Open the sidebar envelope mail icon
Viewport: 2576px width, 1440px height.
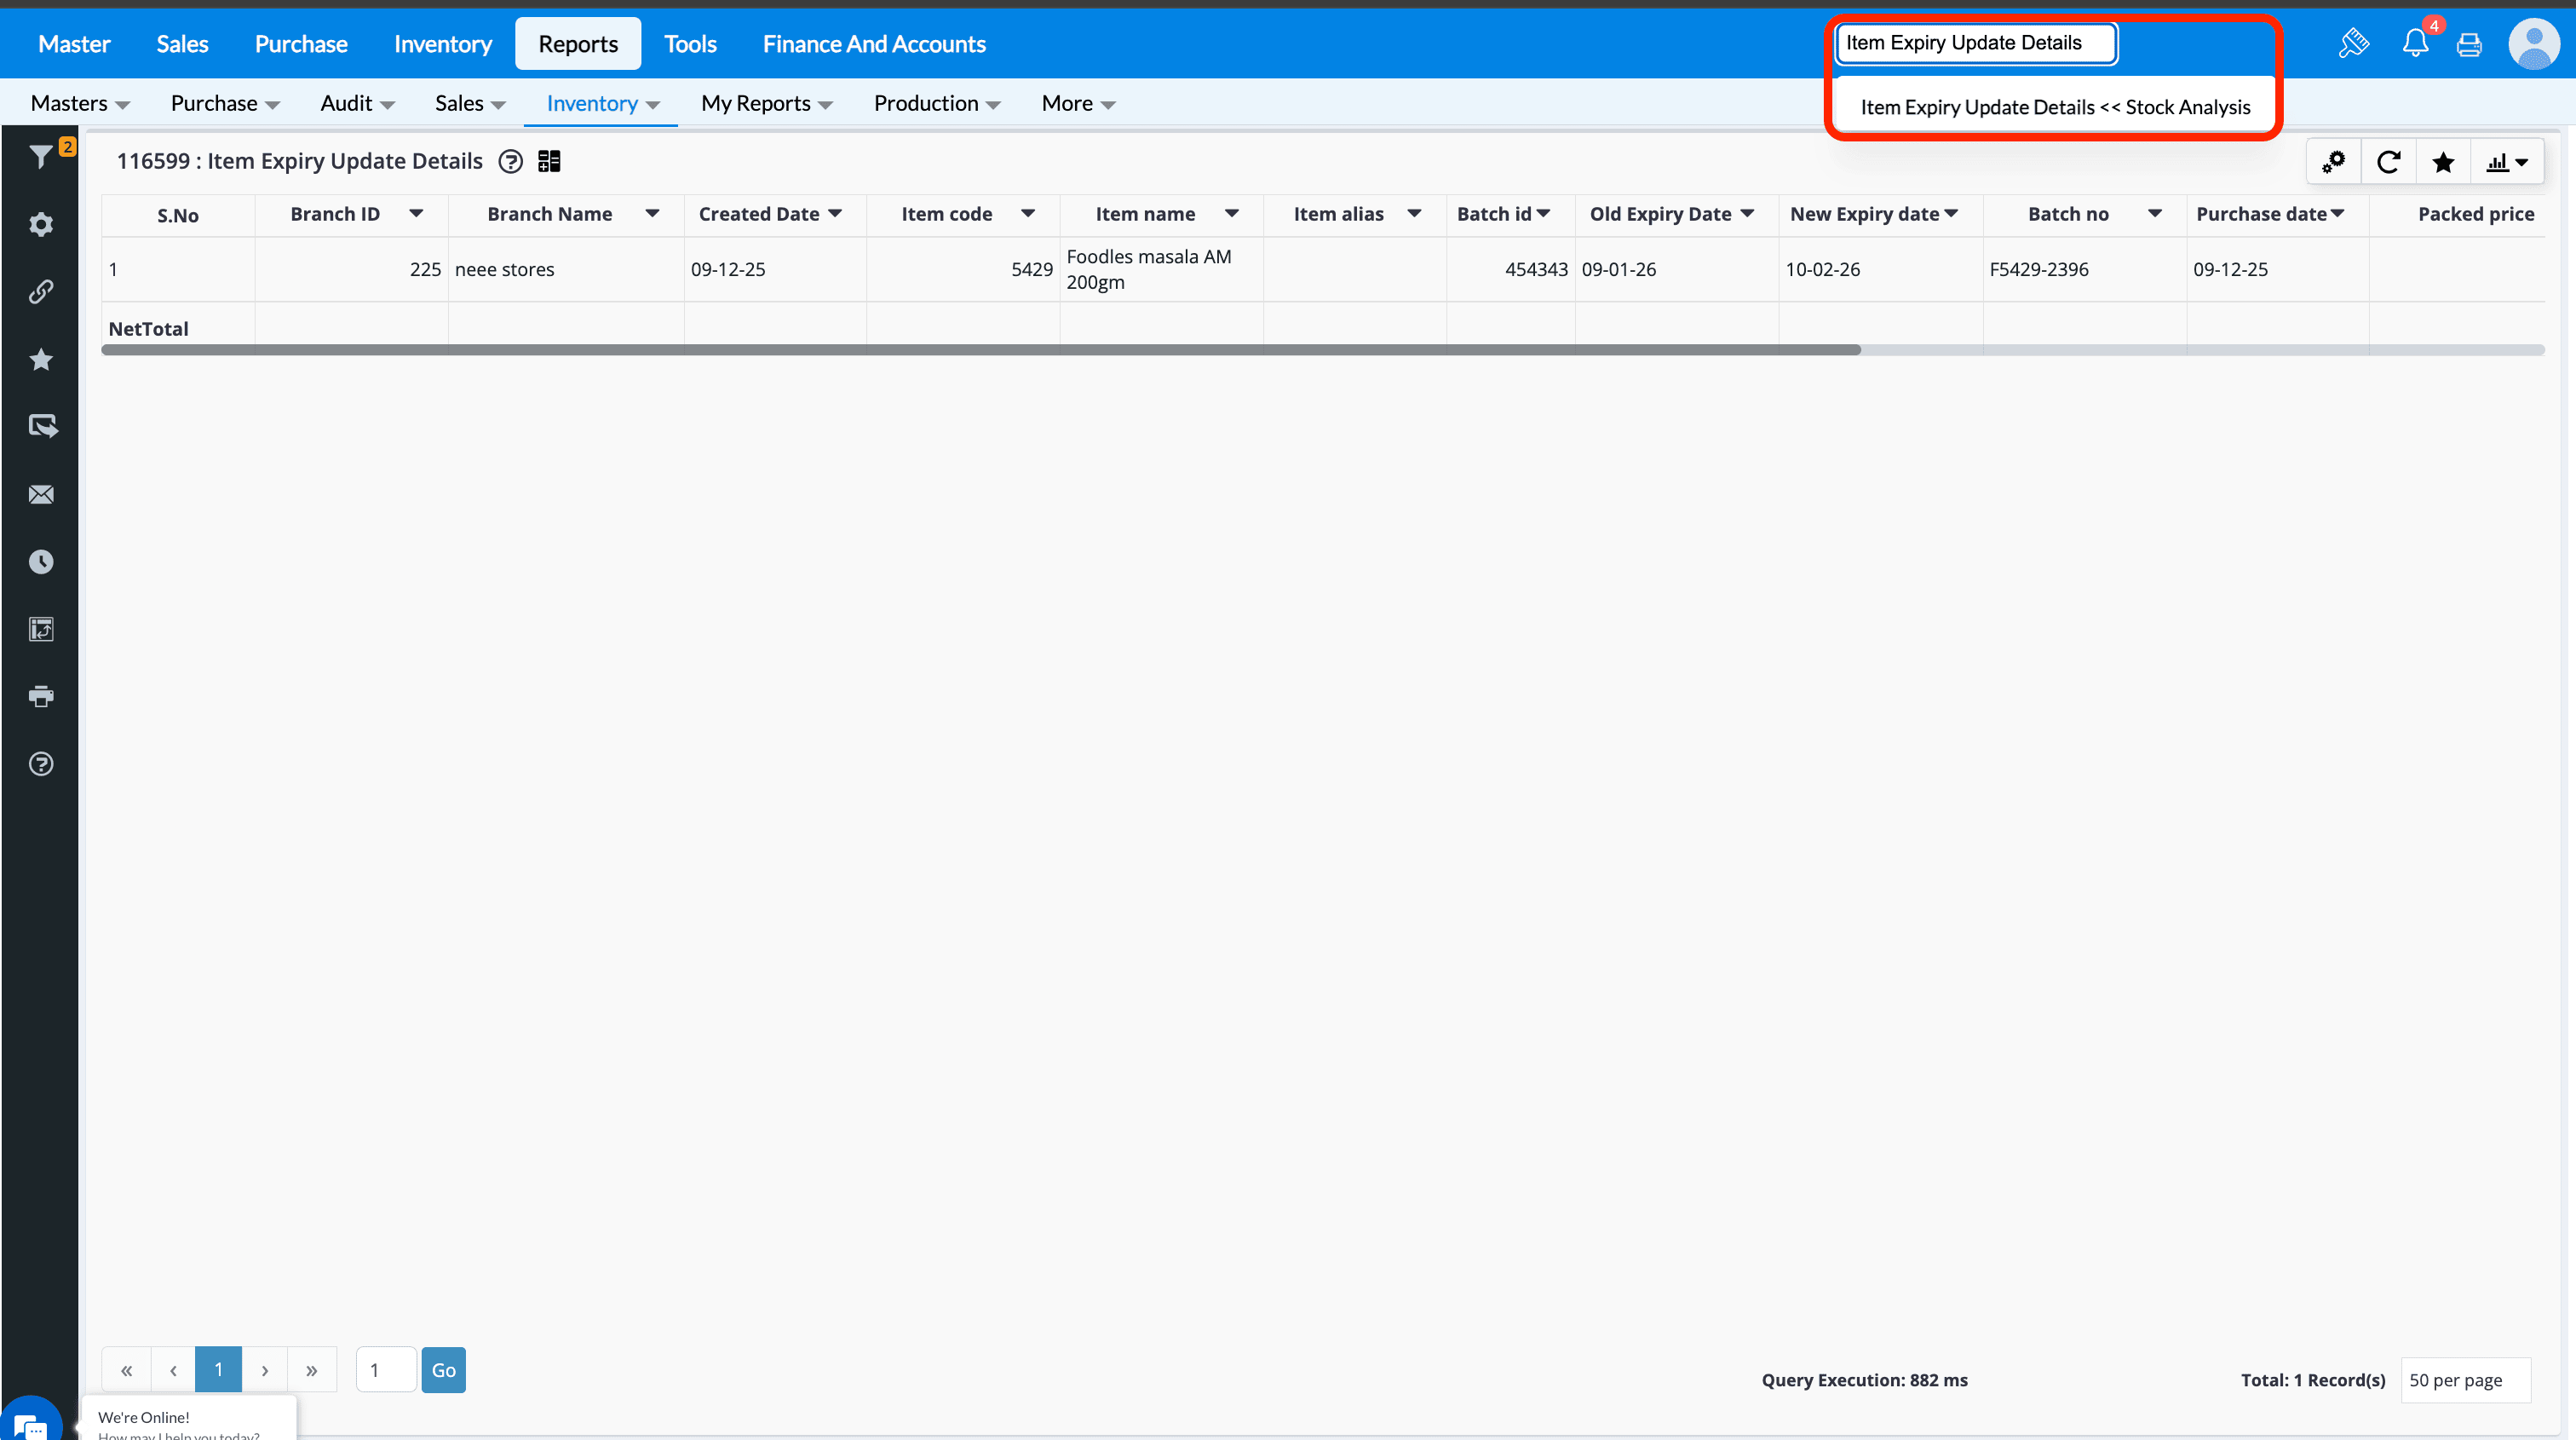pos(40,494)
